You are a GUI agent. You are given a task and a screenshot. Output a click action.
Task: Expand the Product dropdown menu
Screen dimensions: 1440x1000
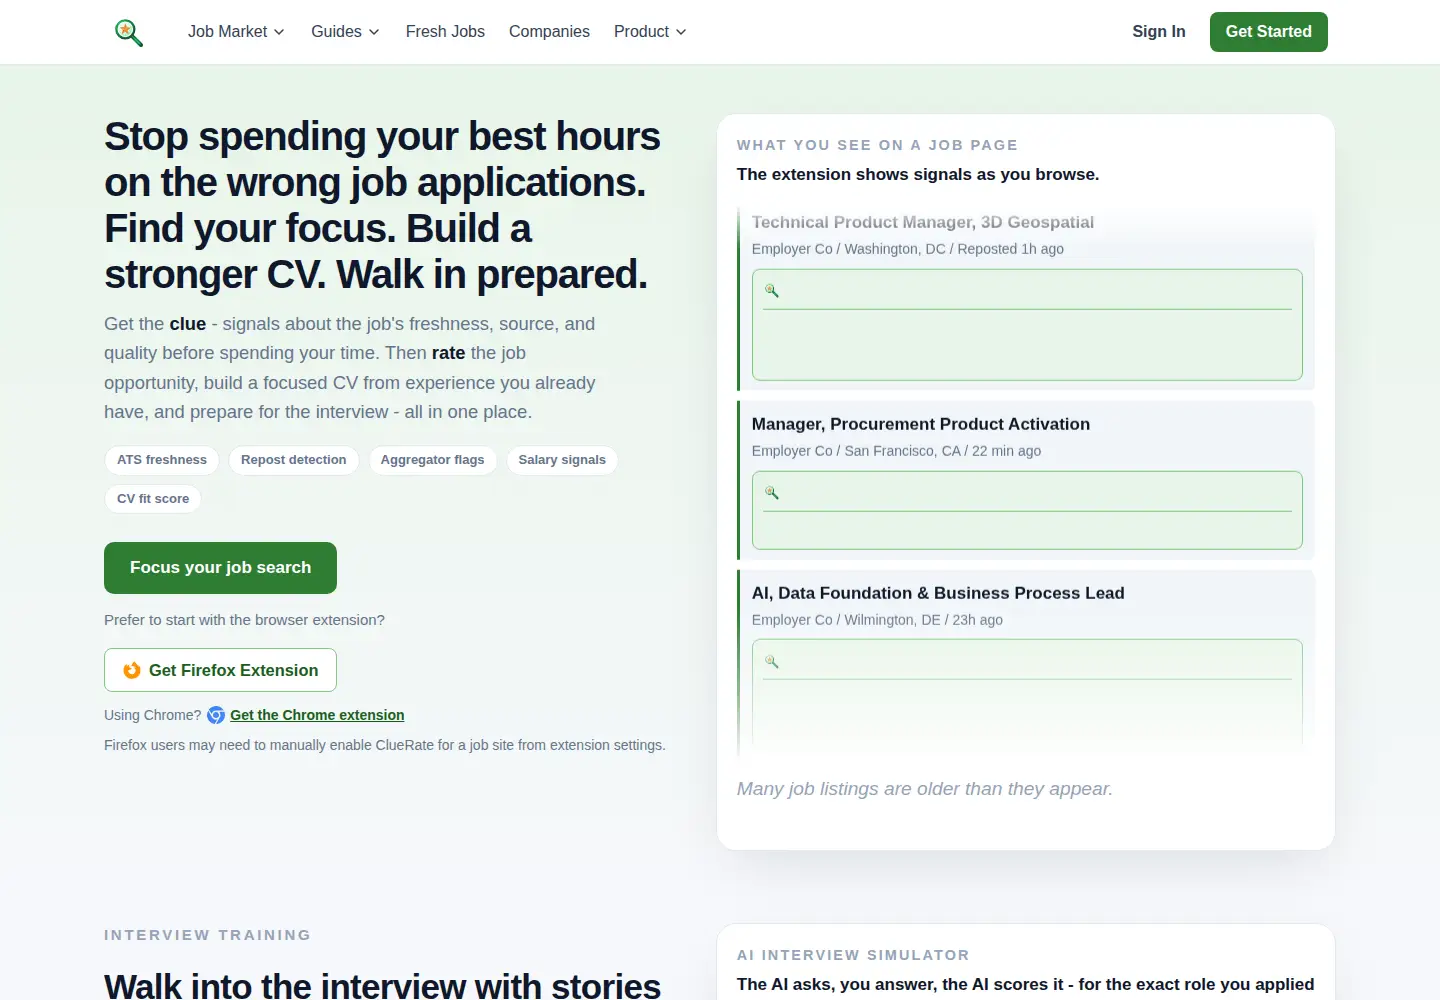[x=650, y=32]
